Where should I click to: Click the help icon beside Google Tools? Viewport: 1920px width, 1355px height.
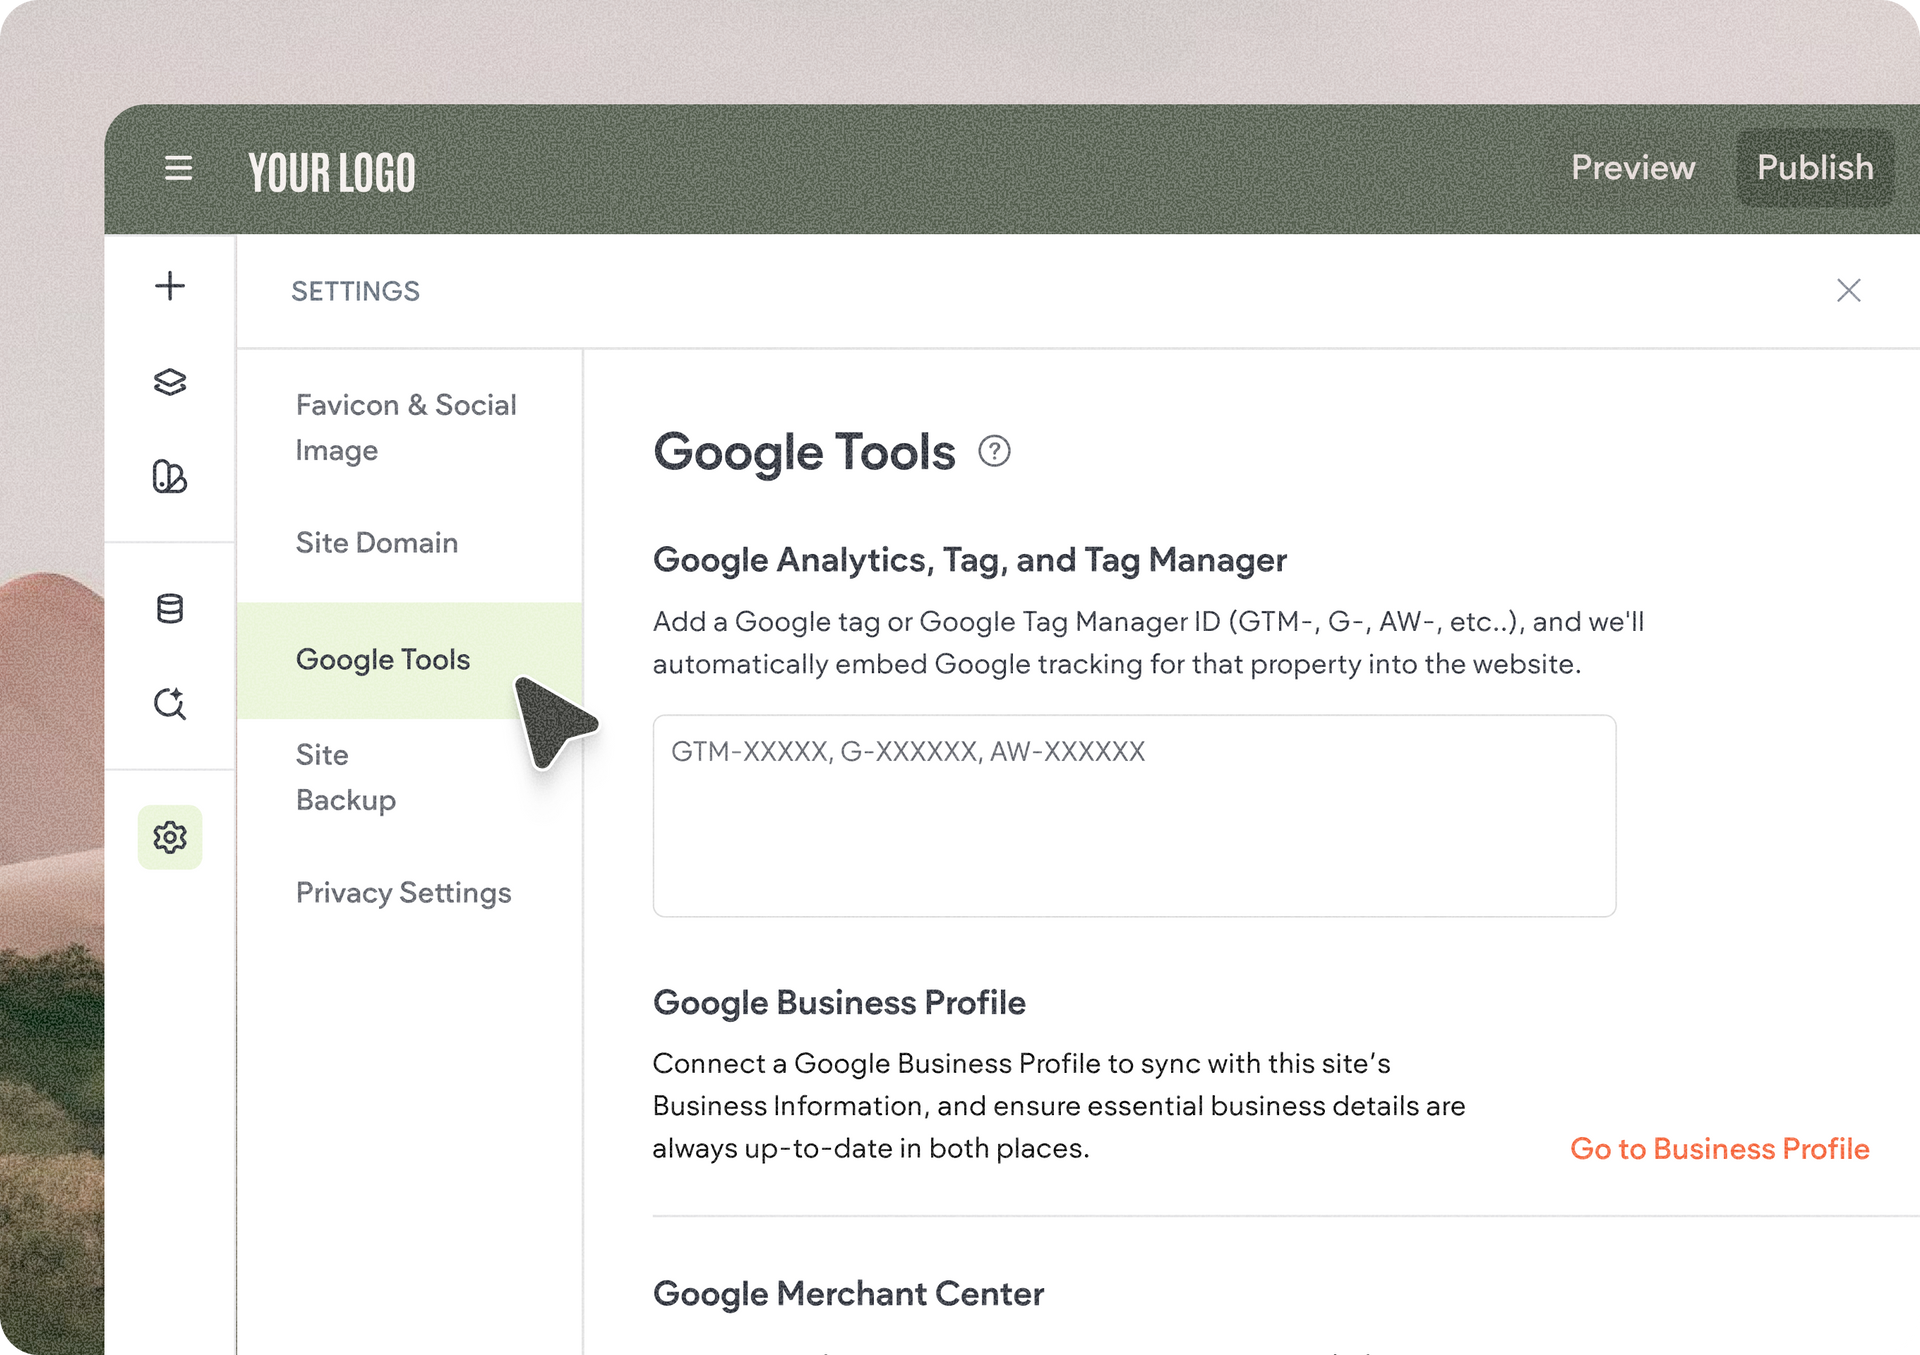click(x=994, y=451)
